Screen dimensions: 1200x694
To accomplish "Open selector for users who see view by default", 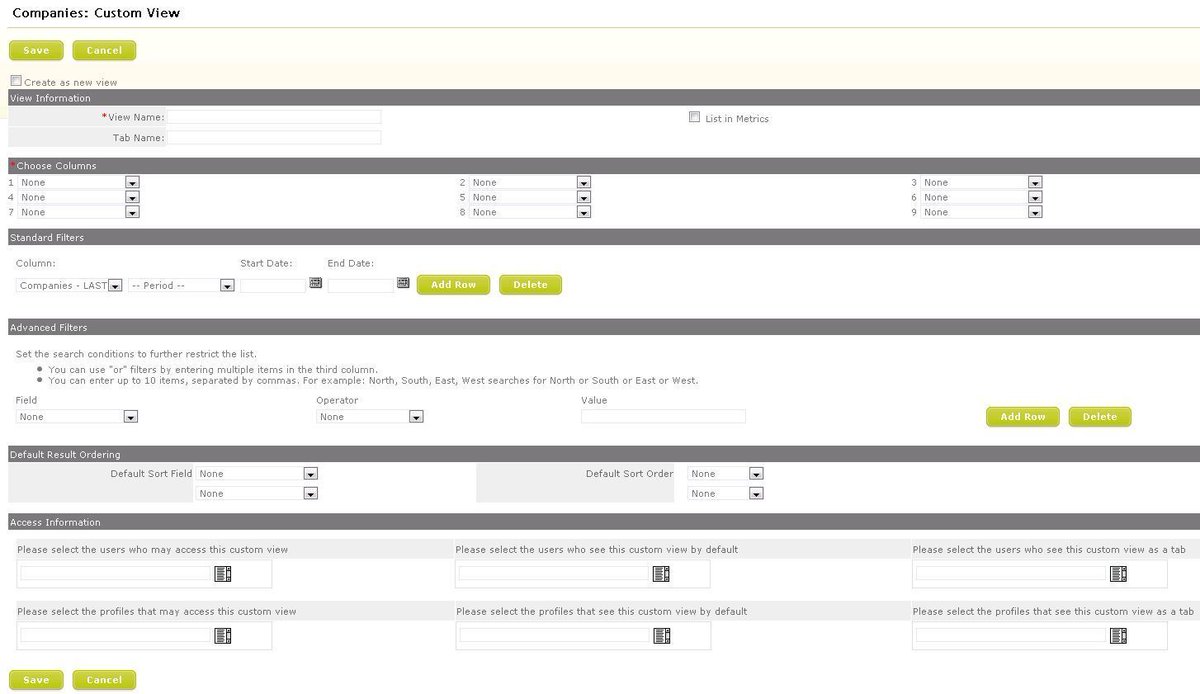I will pyautogui.click(x=661, y=573).
